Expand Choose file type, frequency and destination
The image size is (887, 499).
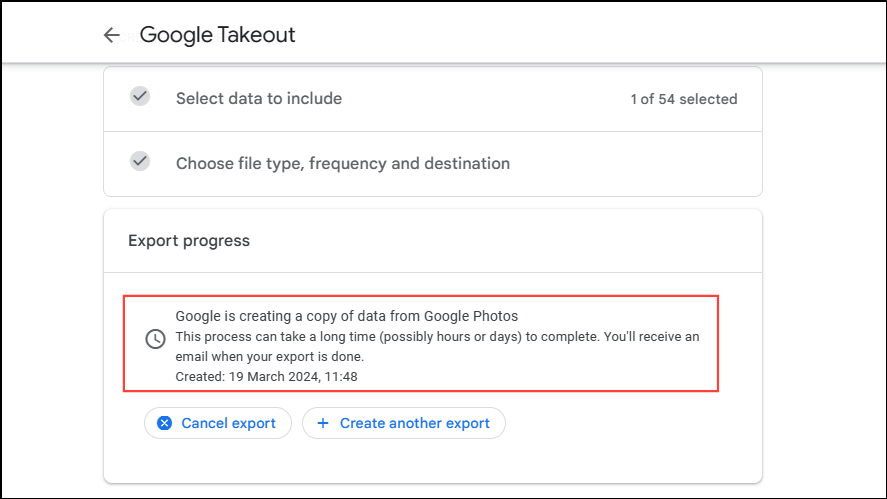[343, 163]
